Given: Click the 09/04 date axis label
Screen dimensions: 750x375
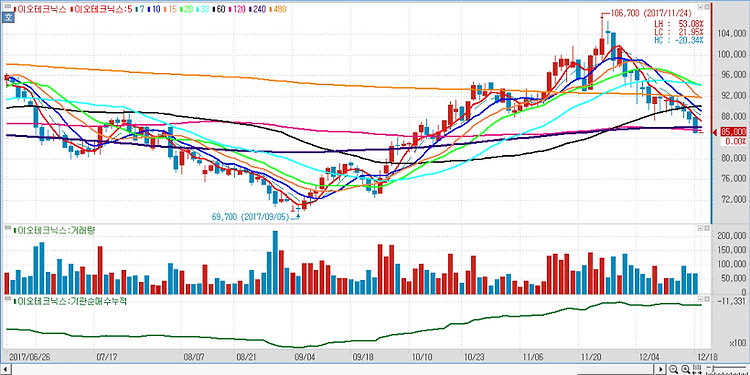Looking at the screenshot, I should point(305,356).
